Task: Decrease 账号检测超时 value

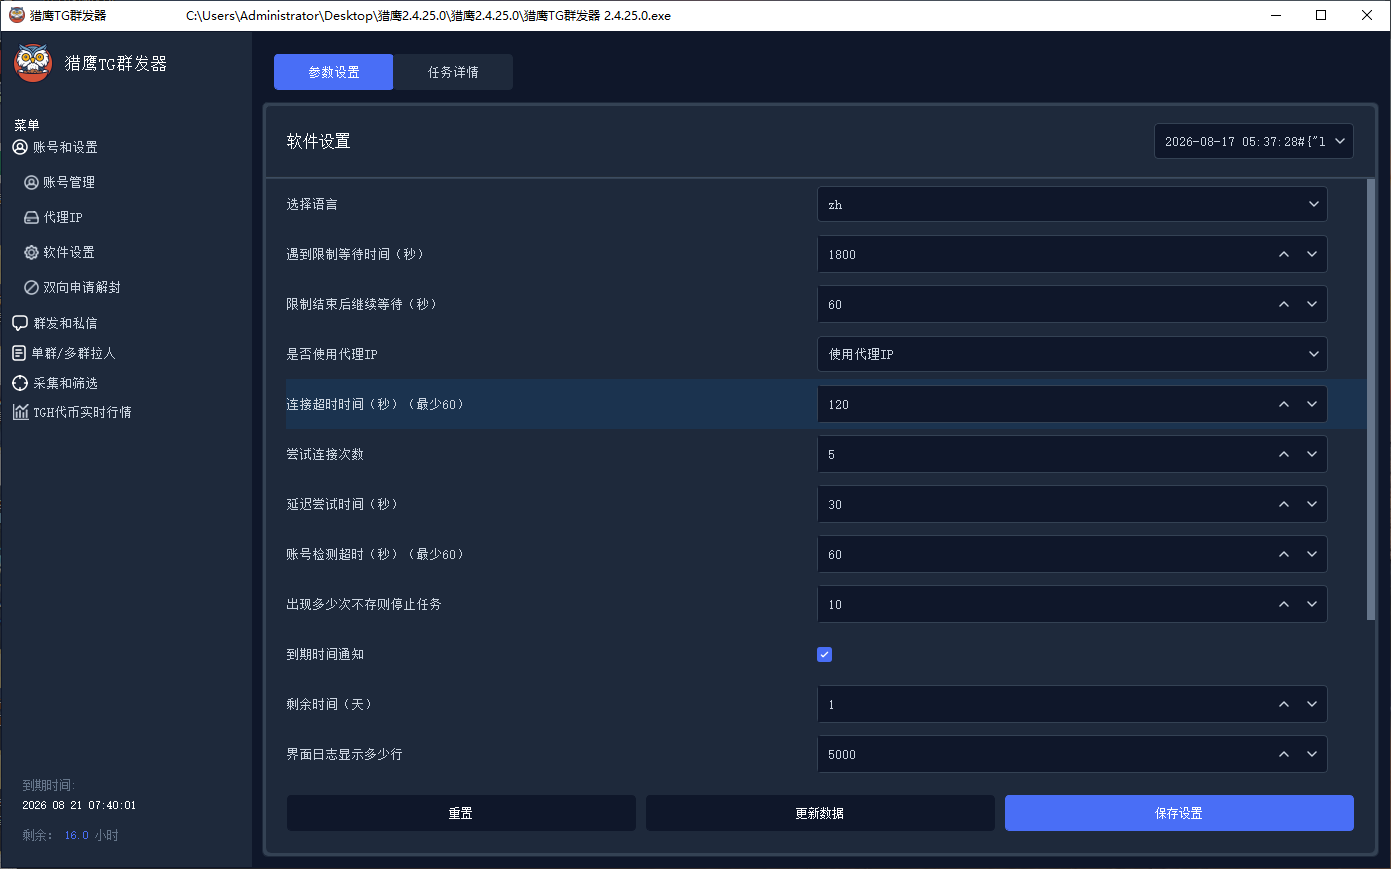Action: click(1312, 554)
